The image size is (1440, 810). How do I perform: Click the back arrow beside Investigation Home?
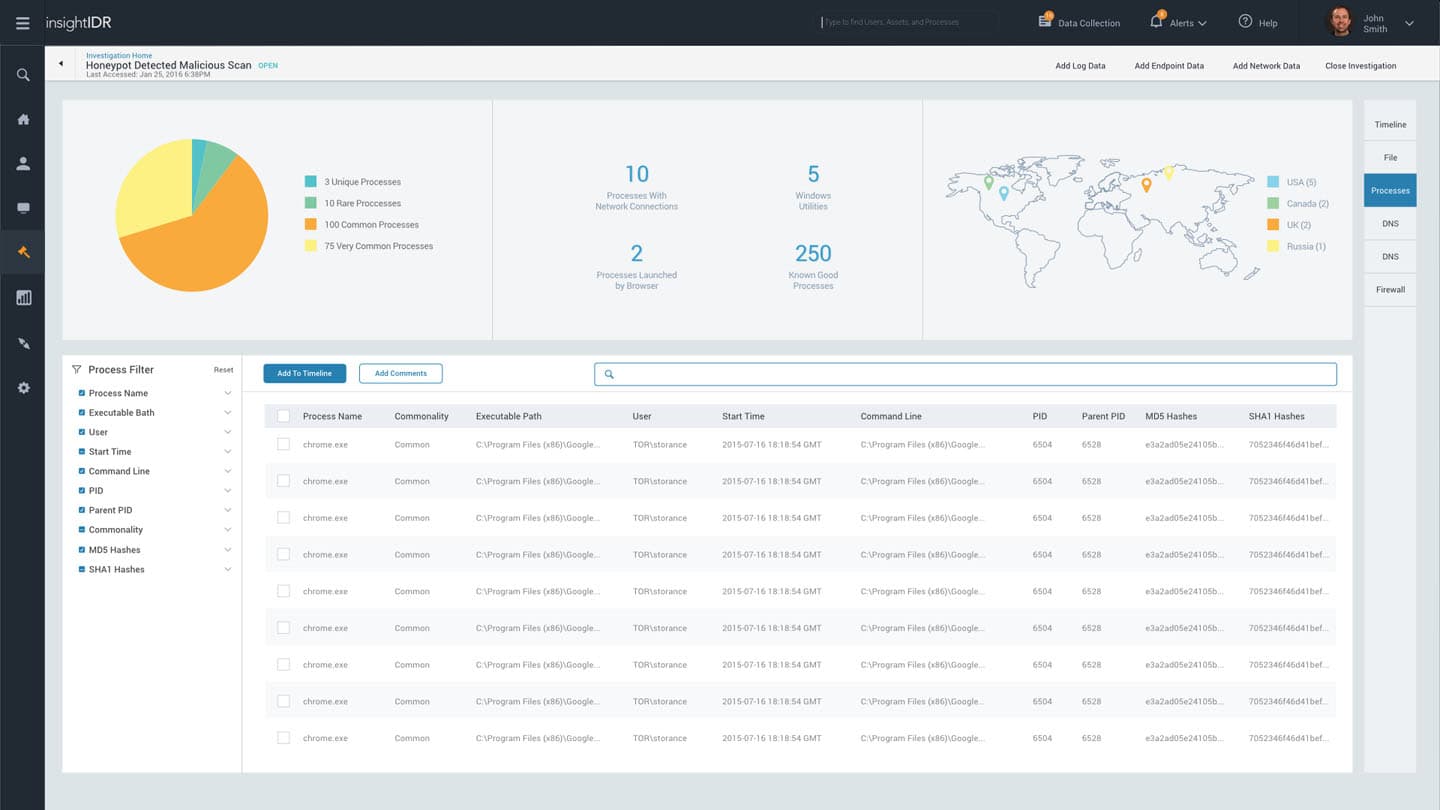(x=61, y=64)
